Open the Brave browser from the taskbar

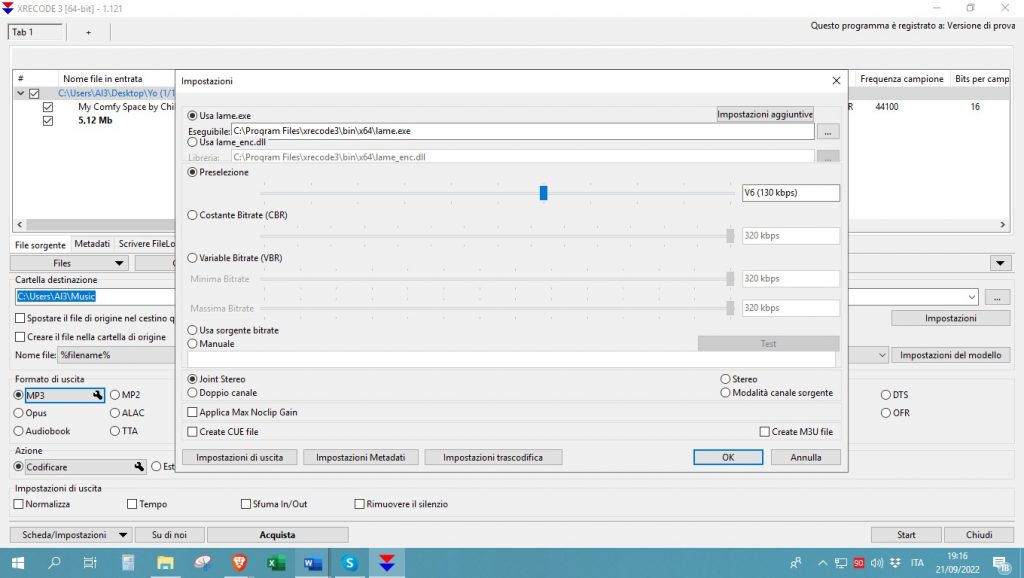tap(239, 563)
